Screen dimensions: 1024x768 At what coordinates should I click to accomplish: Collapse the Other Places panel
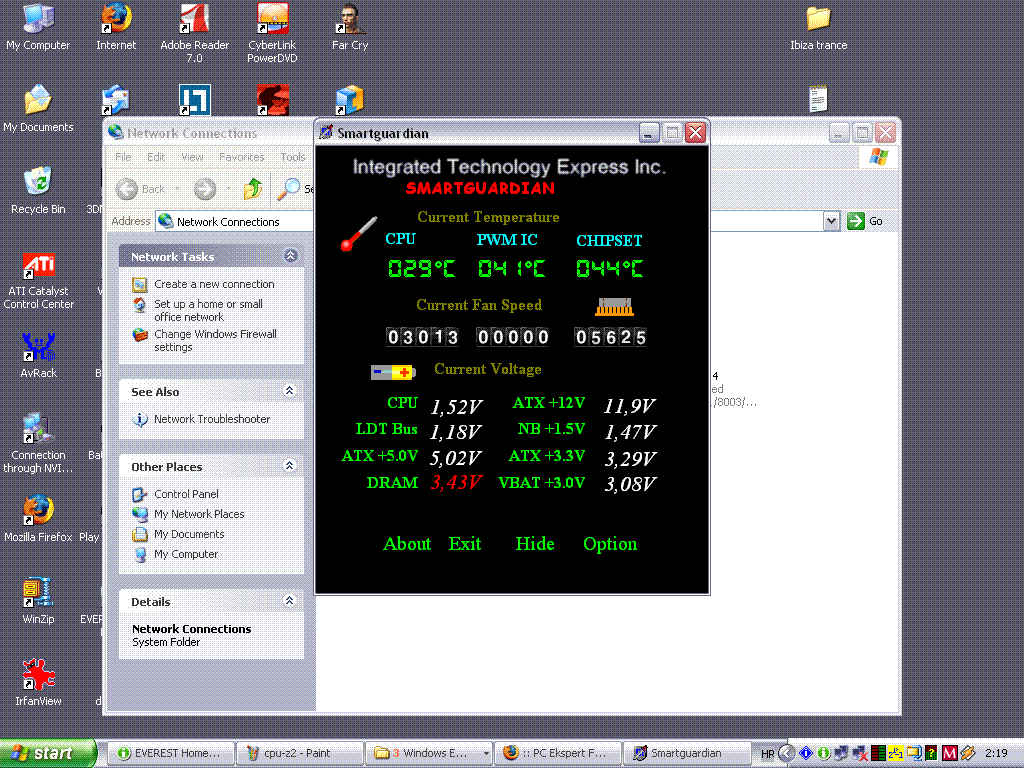click(291, 466)
